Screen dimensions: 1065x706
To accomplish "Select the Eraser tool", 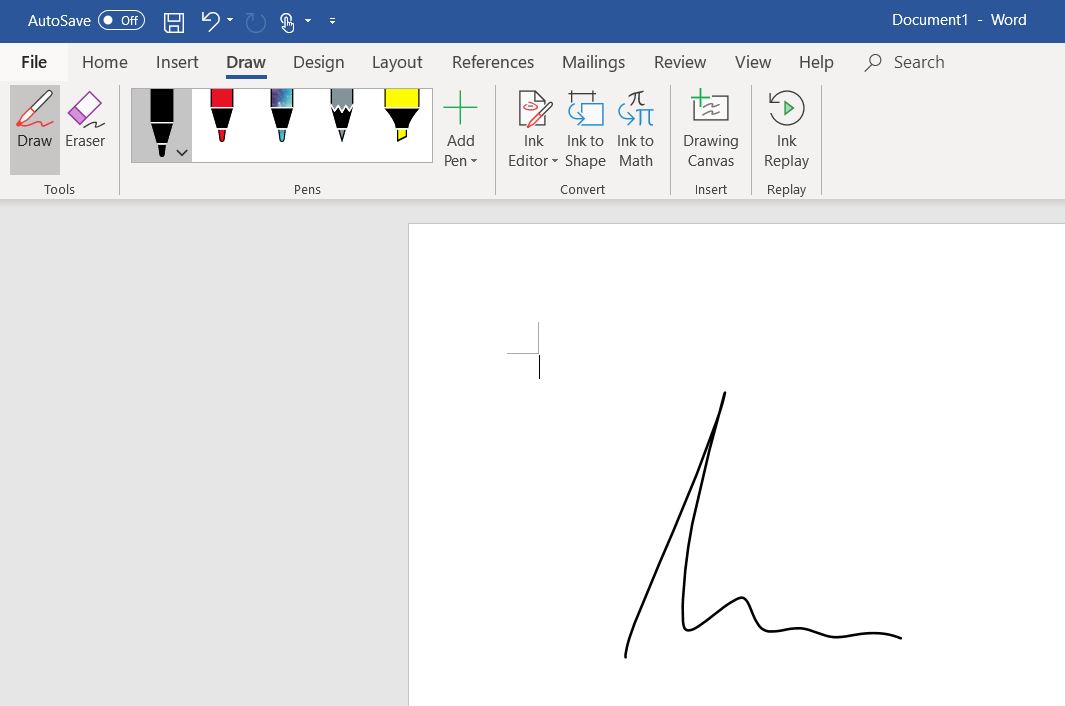I will [x=85, y=121].
